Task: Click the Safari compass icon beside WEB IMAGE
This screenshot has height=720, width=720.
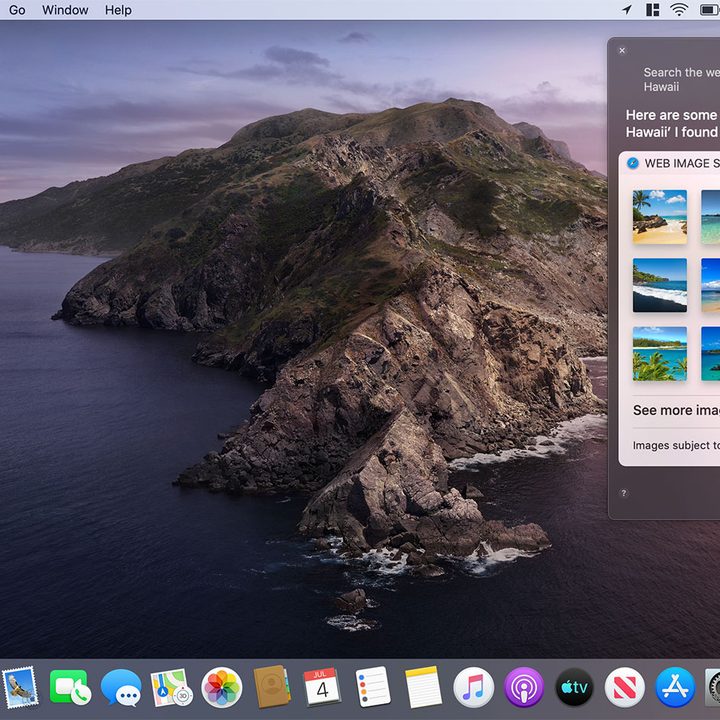Action: coord(633,163)
